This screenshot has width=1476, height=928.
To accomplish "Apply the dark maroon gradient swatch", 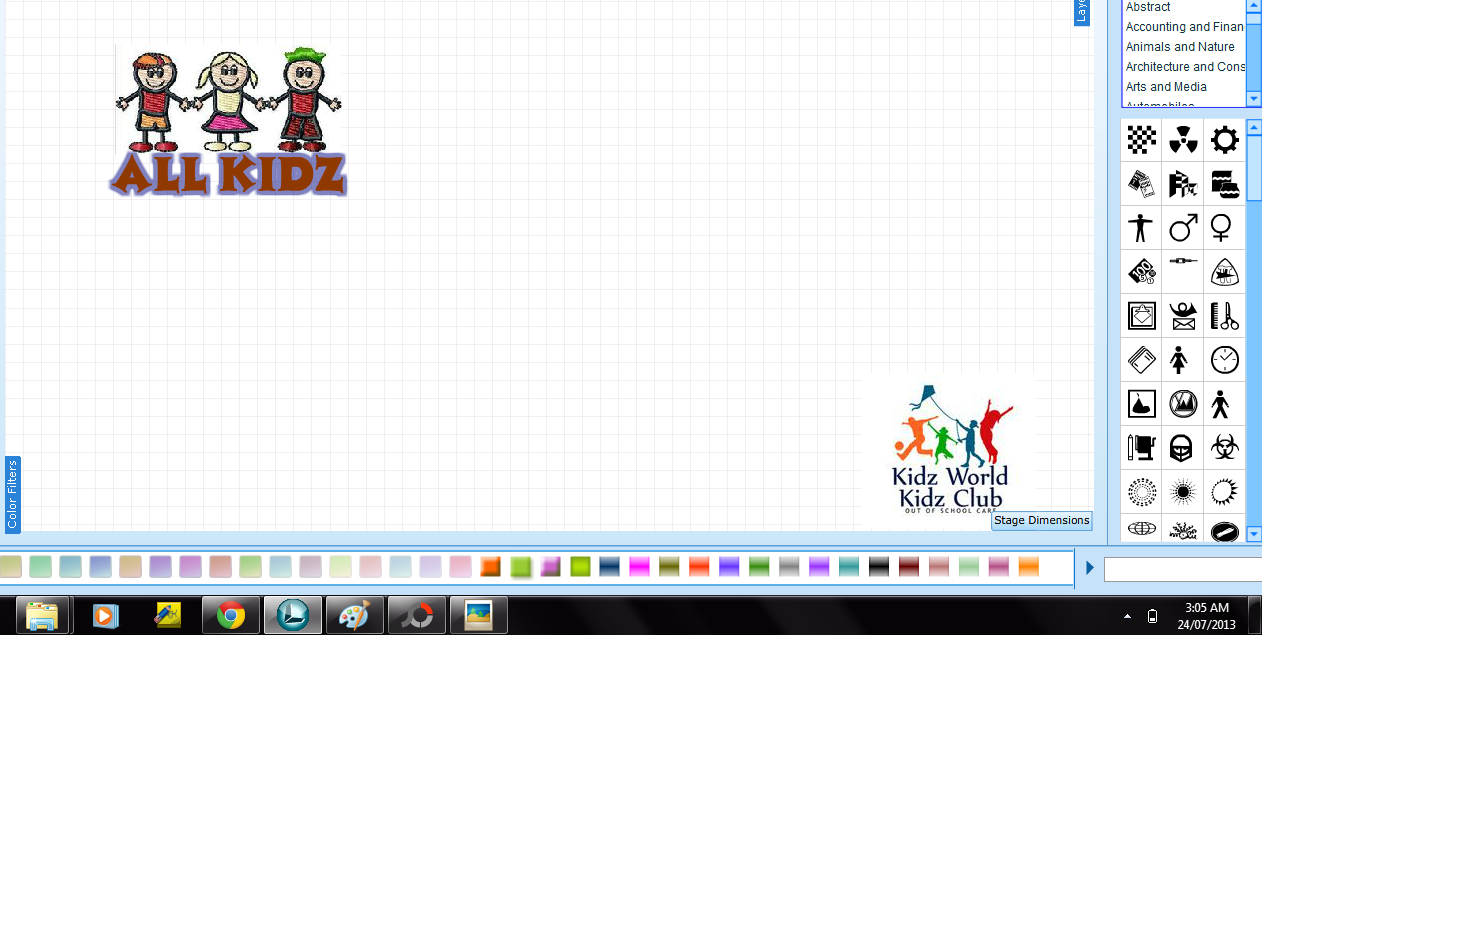I will 909,567.
